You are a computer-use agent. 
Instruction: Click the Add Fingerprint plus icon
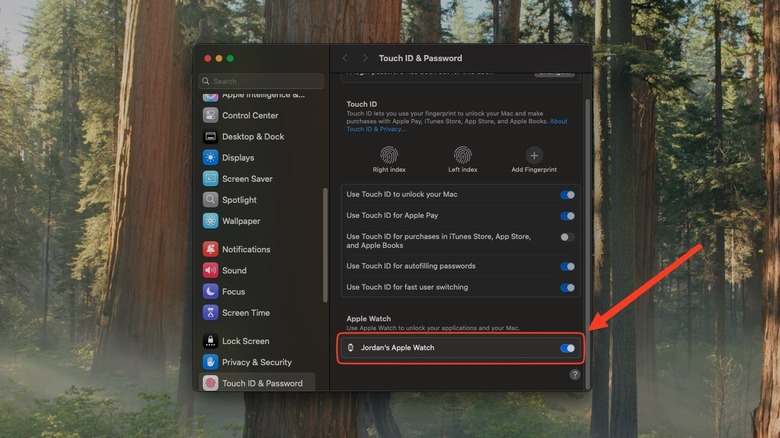coord(534,155)
